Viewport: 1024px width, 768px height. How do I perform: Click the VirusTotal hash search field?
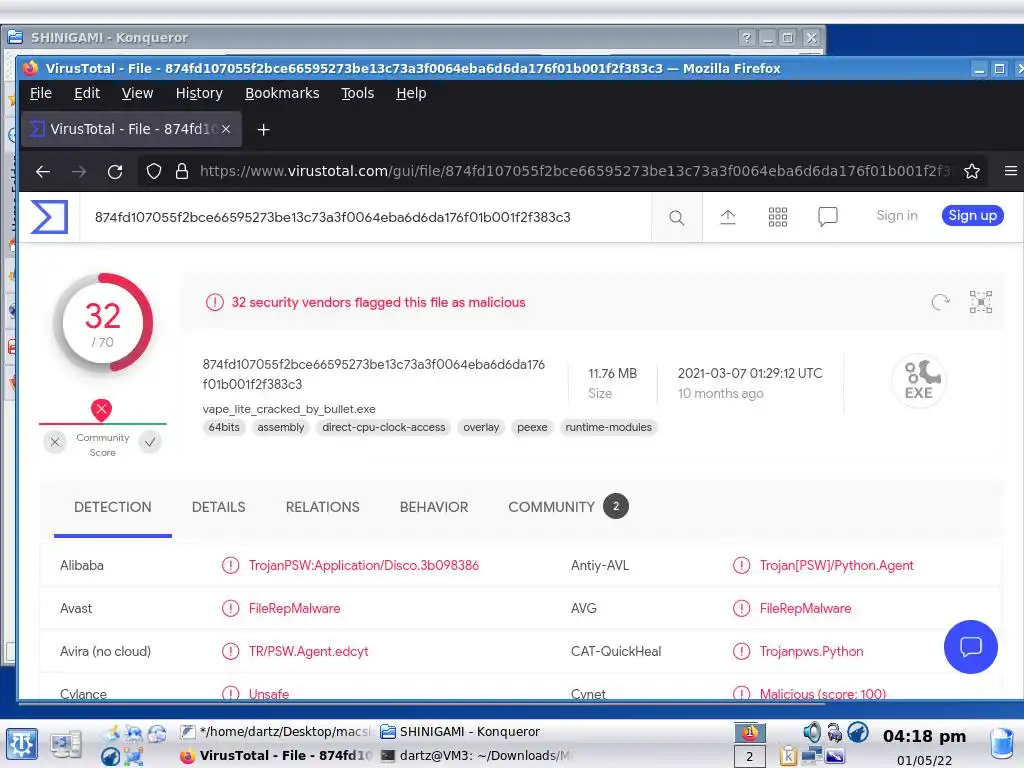[366, 217]
